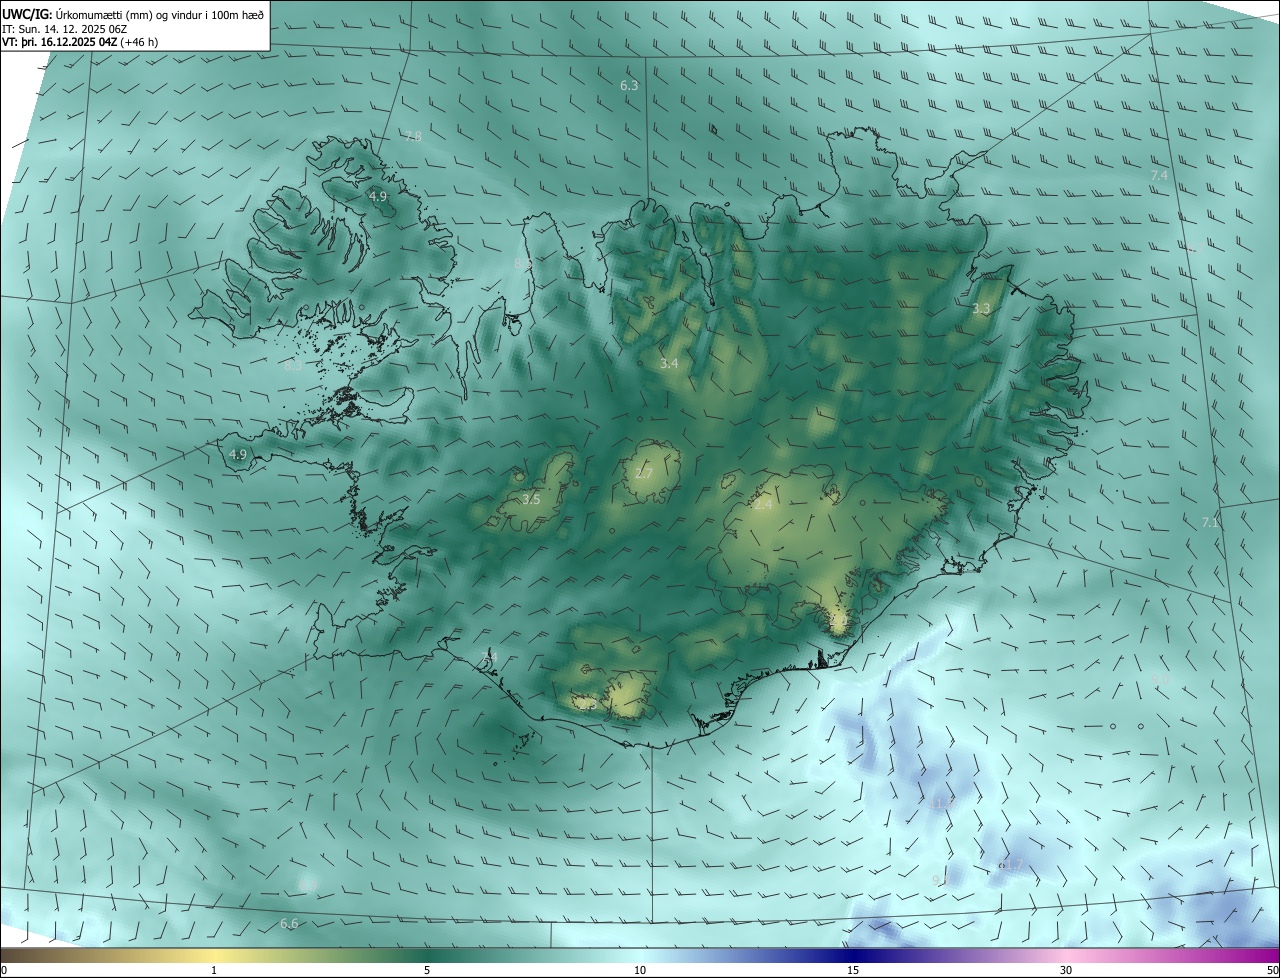Screen dimensions: 1280x978
Task: Click the "7.8" value label on the map
Action: [x=412, y=136]
